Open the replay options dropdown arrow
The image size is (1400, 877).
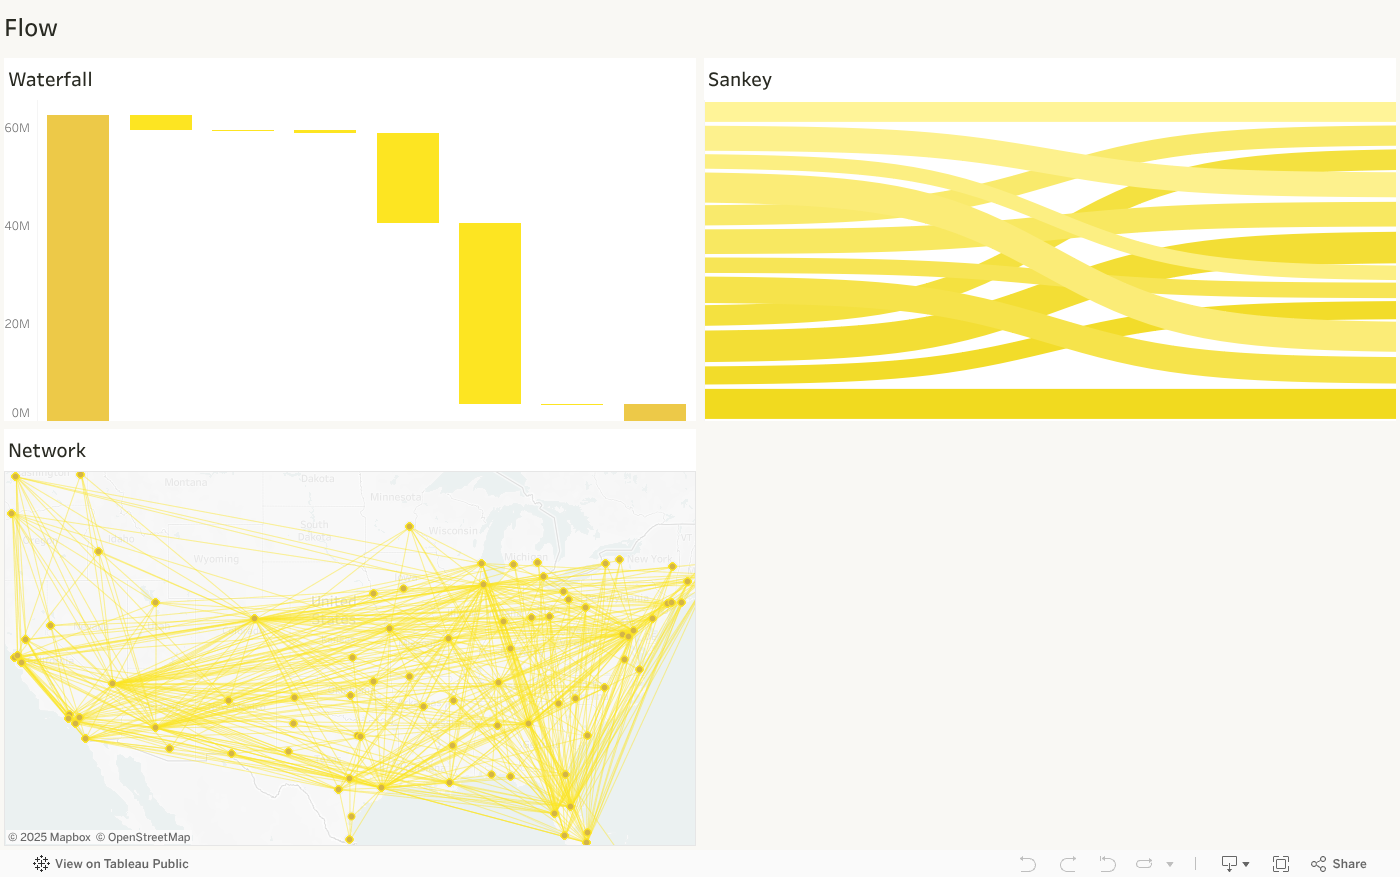(1170, 865)
